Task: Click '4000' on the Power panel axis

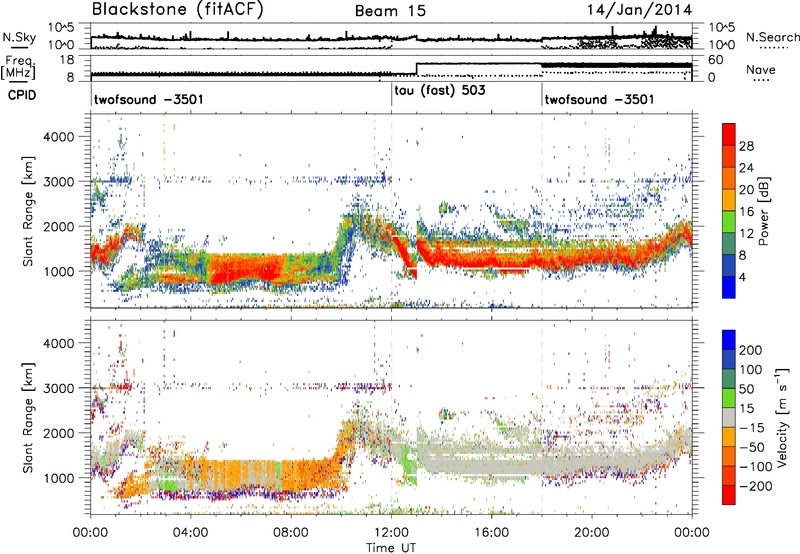Action: 59,137
